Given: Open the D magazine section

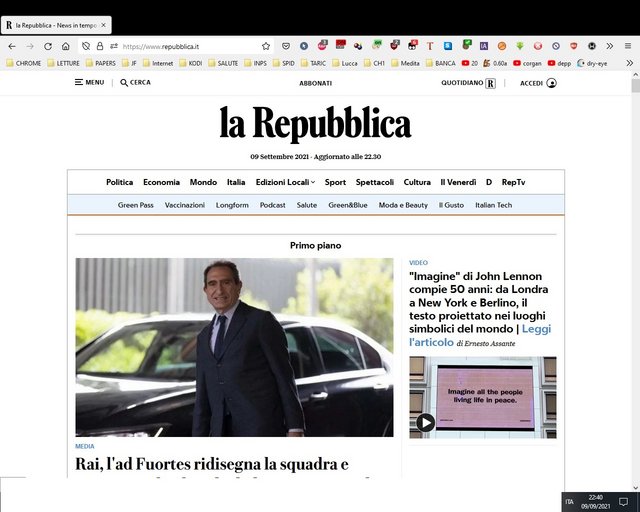Looking at the screenshot, I should pyautogui.click(x=489, y=182).
